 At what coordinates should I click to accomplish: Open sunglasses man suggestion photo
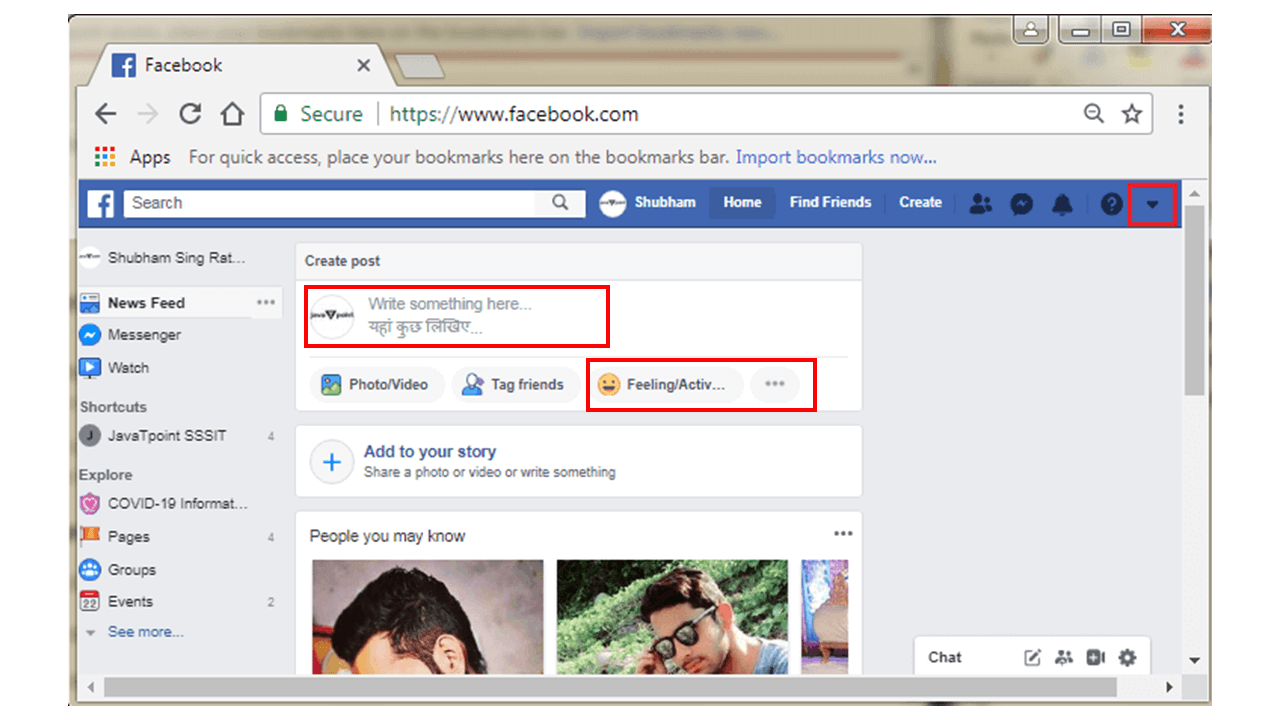coord(672,616)
